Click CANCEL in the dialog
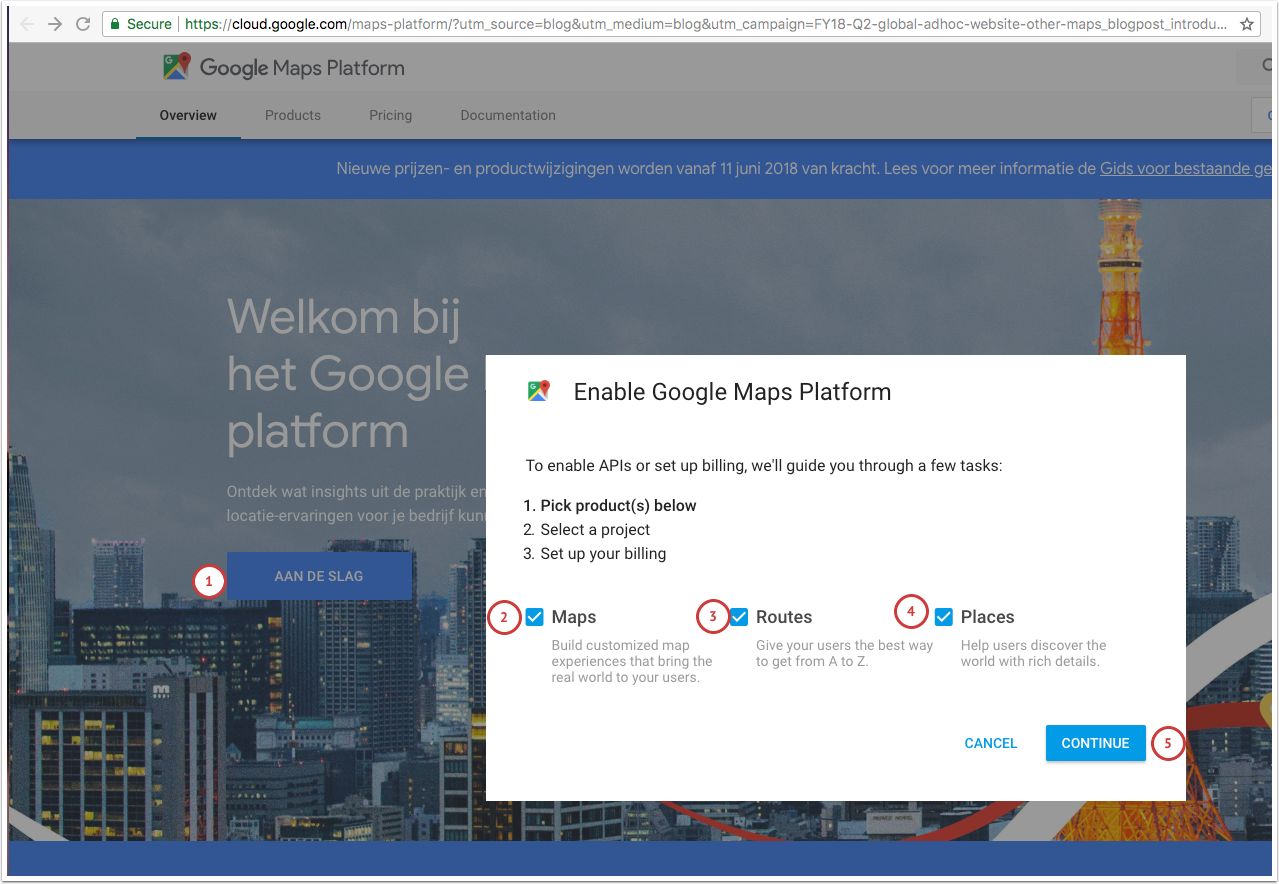The width and height of the screenshot is (1279, 884). click(991, 743)
